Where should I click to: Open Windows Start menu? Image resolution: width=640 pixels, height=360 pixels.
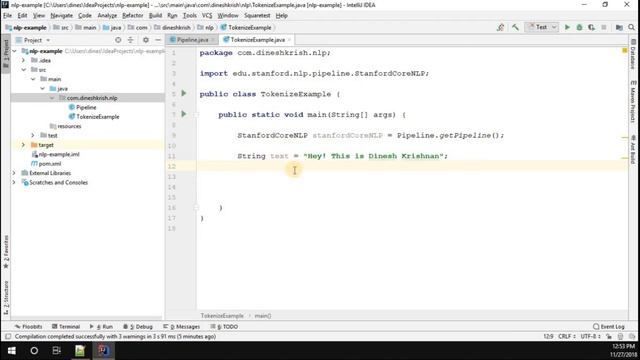click(x=11, y=351)
